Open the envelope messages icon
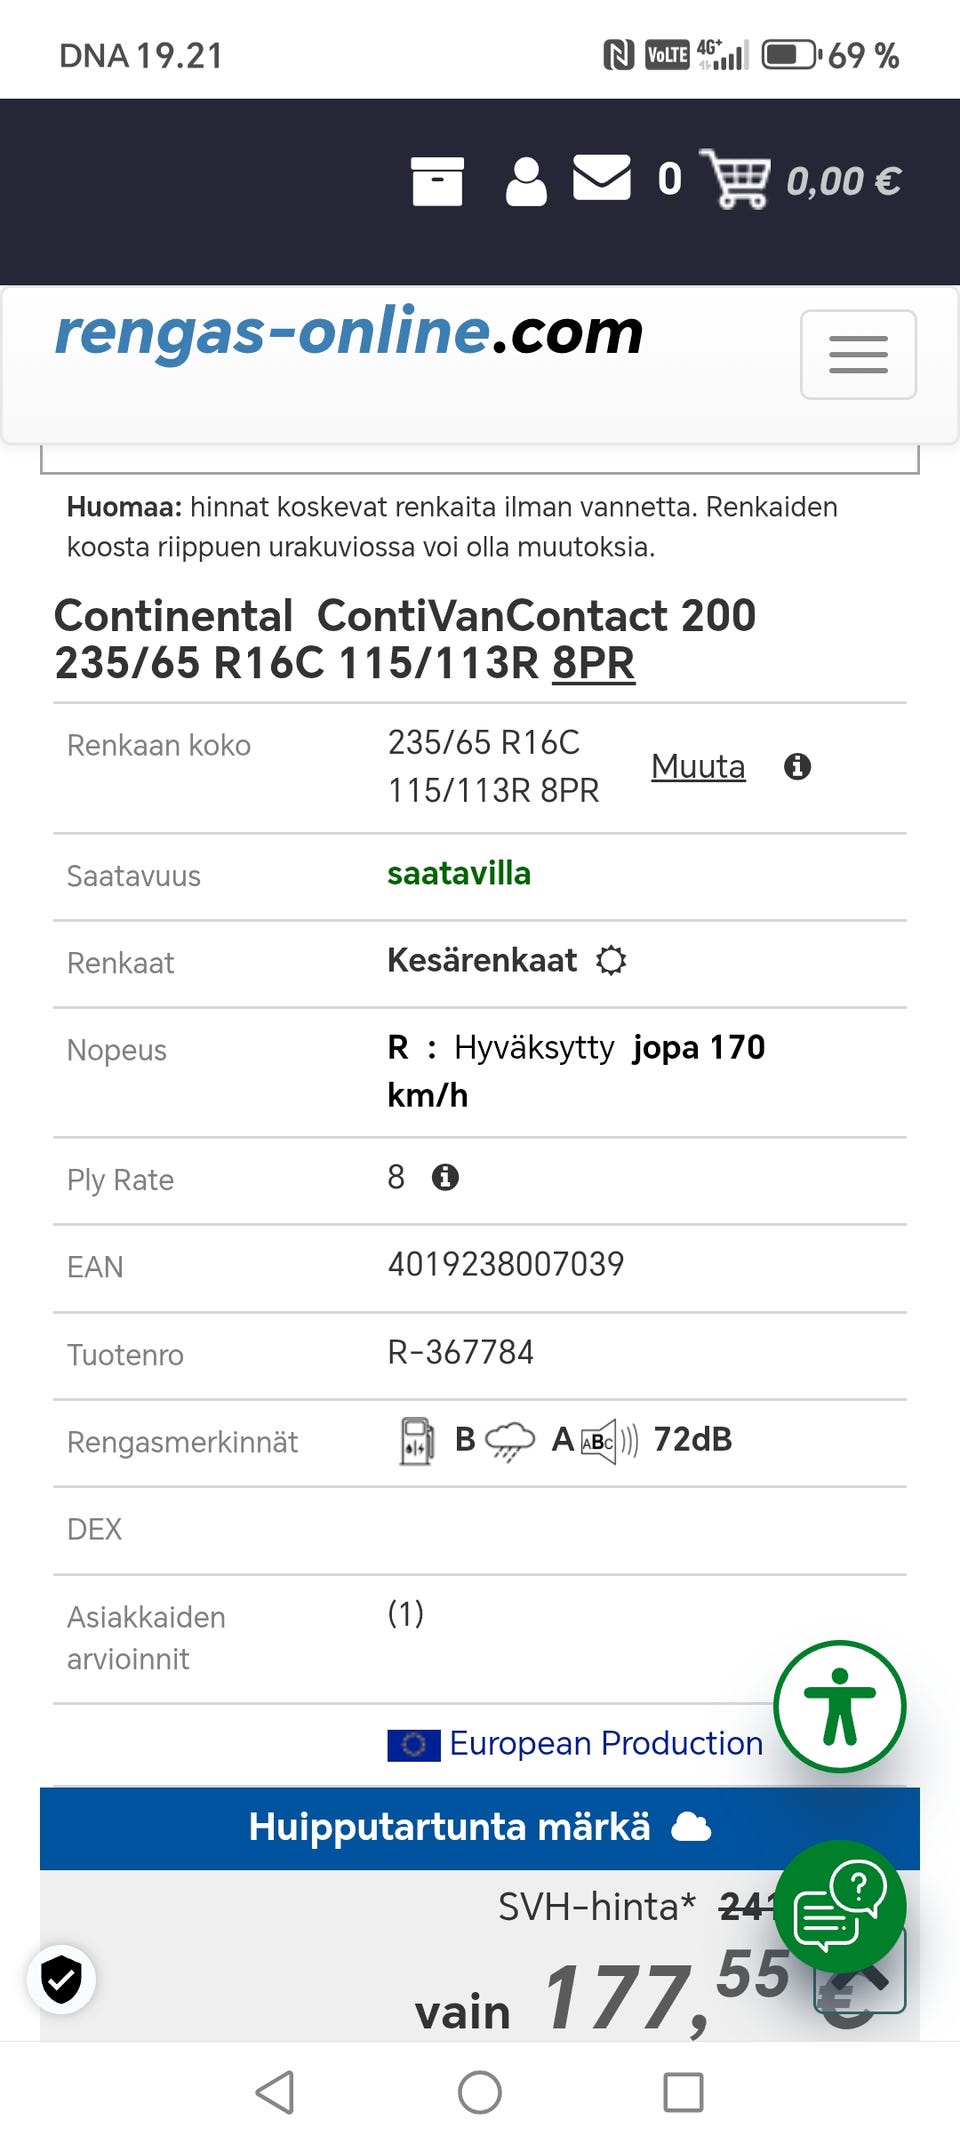 point(601,178)
